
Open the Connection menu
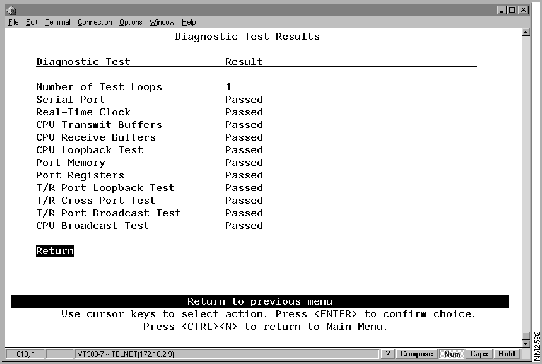pos(95,22)
